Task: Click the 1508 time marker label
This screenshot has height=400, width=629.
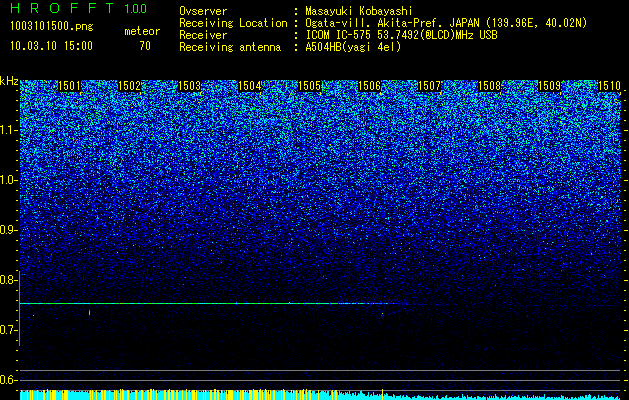Action: 490,86
